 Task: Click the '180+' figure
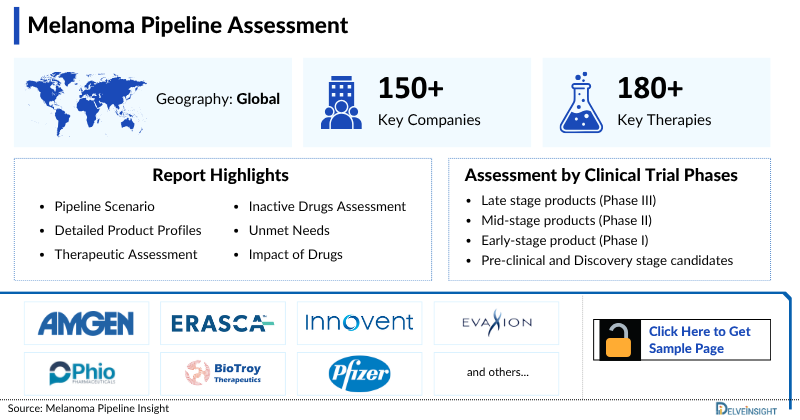point(650,88)
